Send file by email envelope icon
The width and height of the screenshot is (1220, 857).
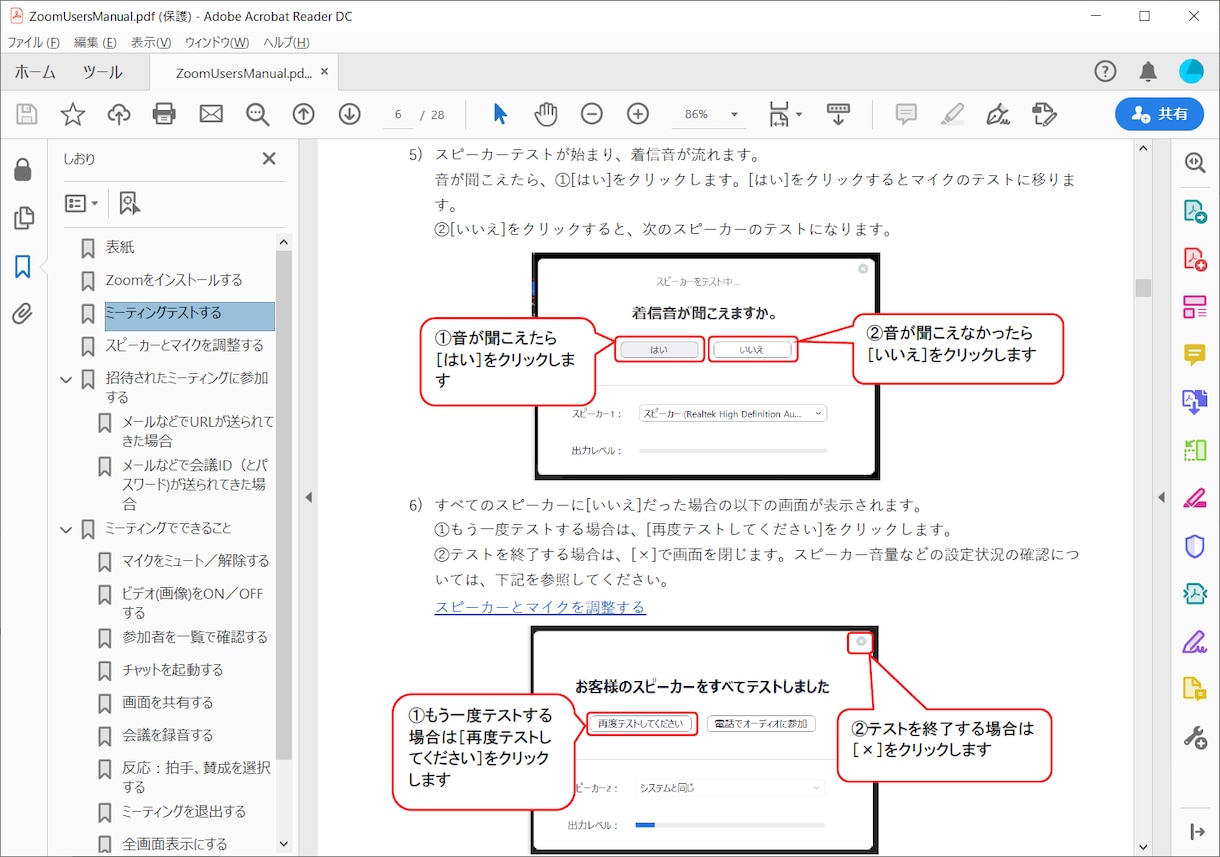coord(211,114)
